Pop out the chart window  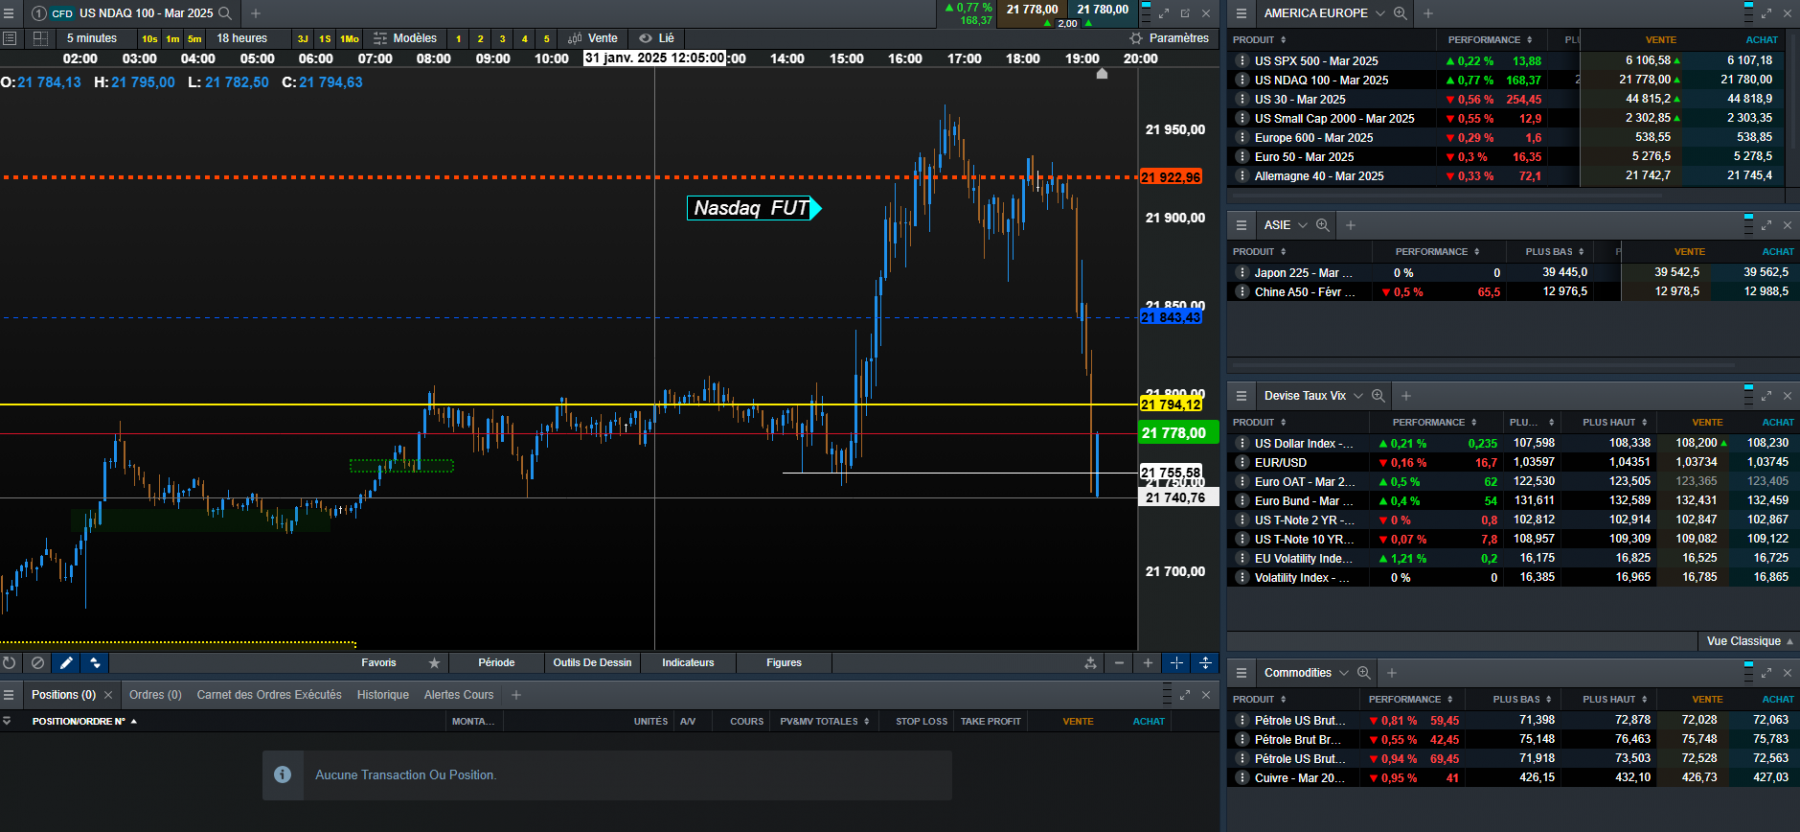pos(1185,13)
